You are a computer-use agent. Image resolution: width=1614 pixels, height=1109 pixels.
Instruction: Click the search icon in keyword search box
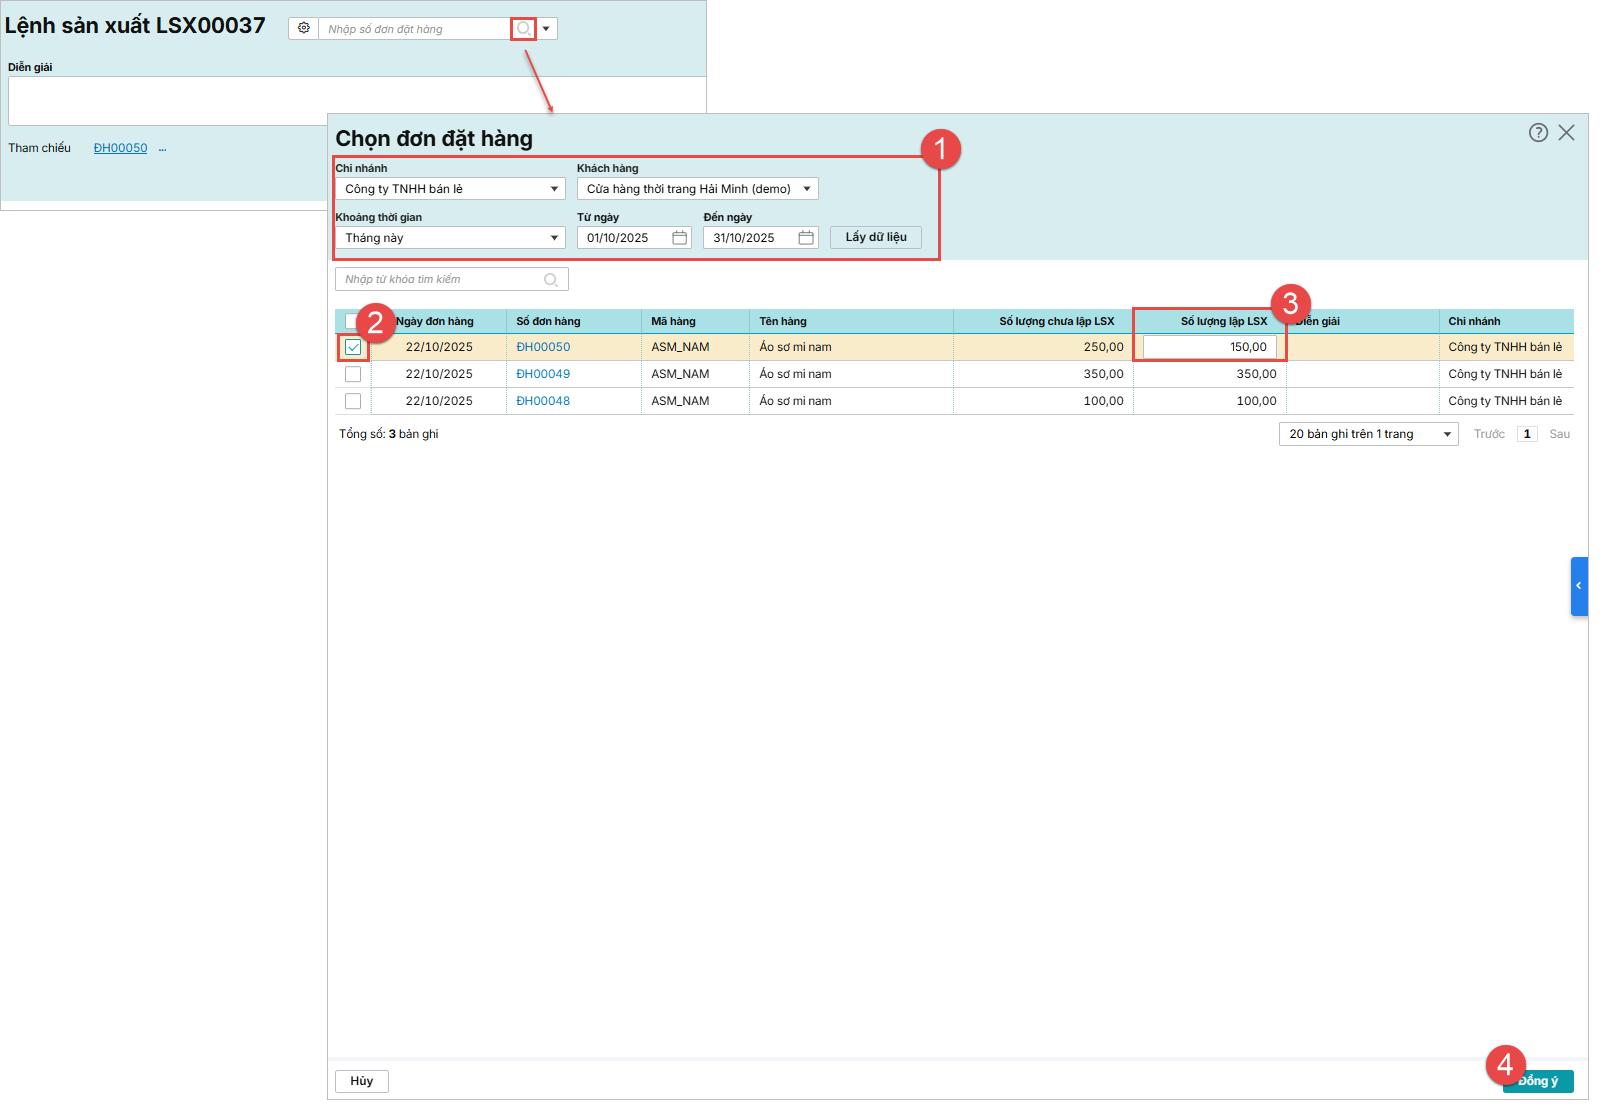pyautogui.click(x=551, y=280)
